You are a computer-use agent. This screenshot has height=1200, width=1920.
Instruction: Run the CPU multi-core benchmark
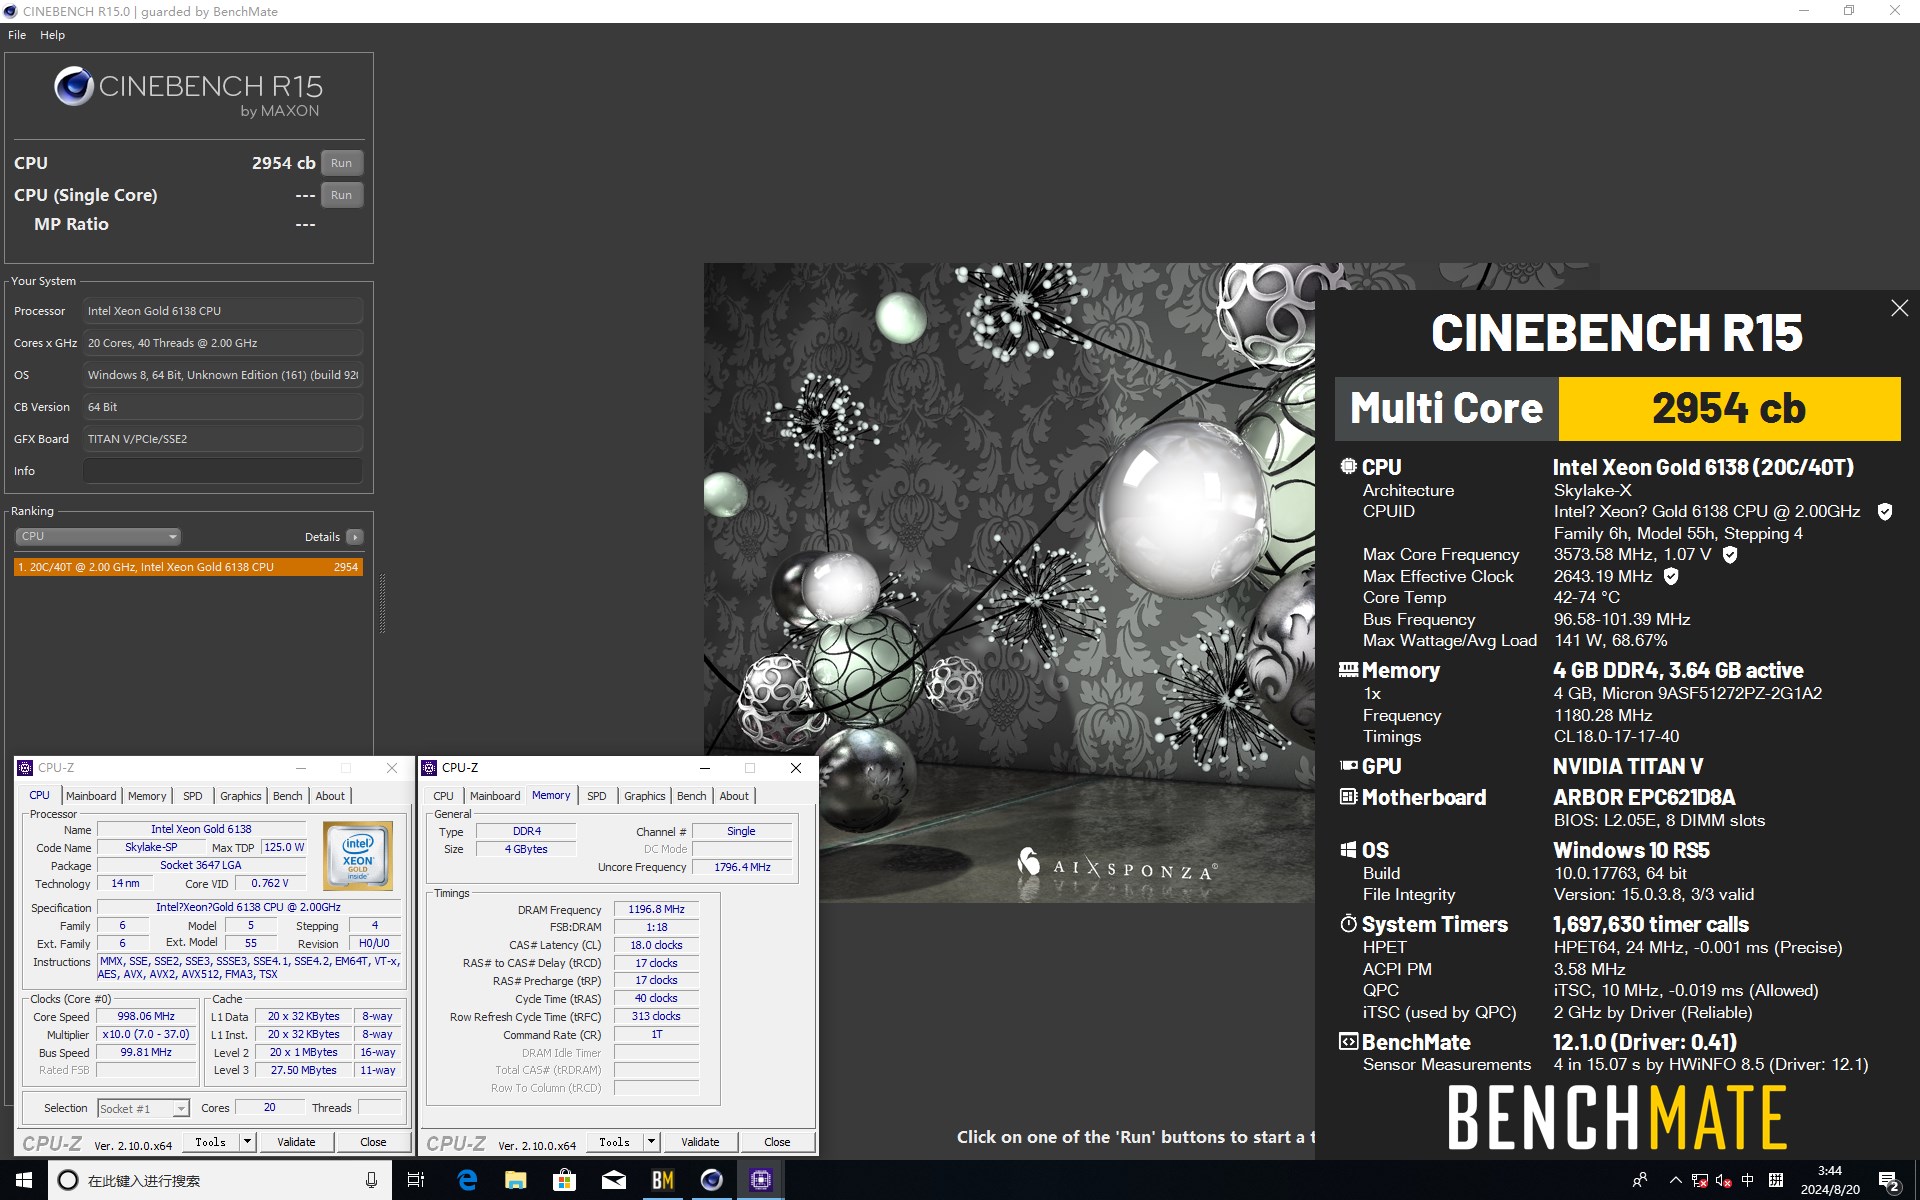click(342, 163)
